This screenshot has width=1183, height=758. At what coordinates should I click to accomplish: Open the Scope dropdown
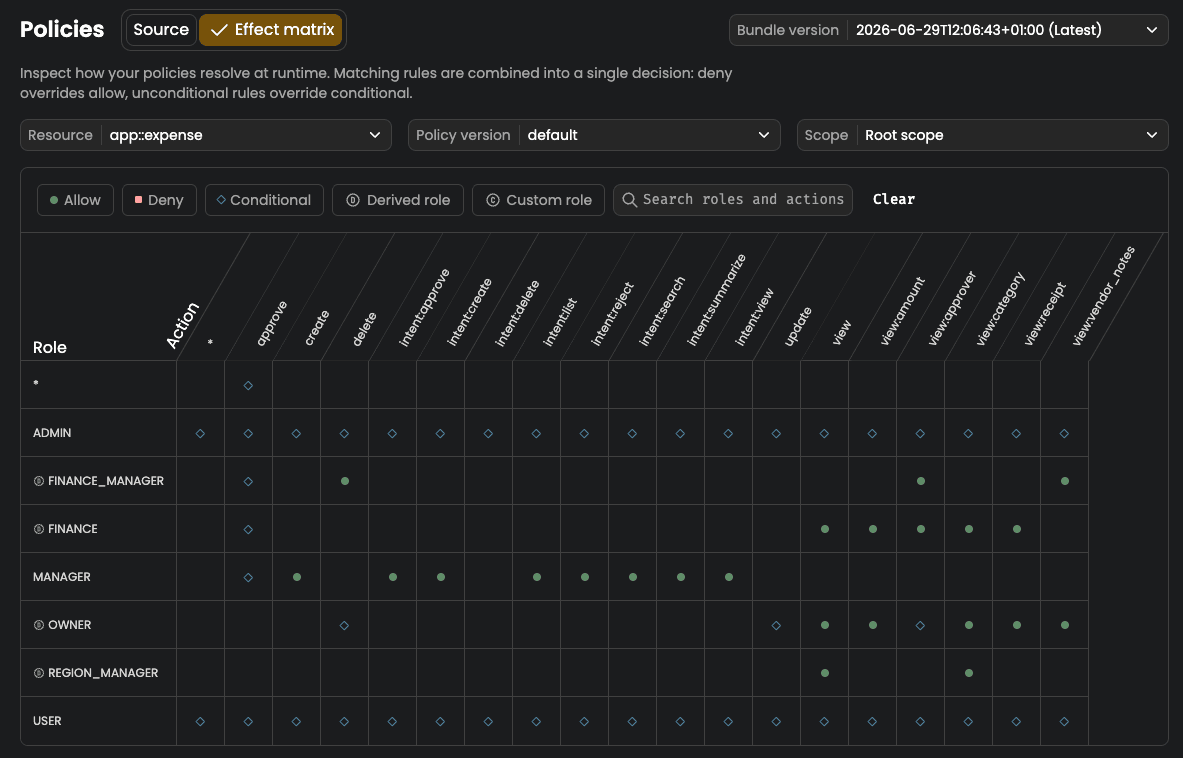pyautogui.click(x=982, y=135)
